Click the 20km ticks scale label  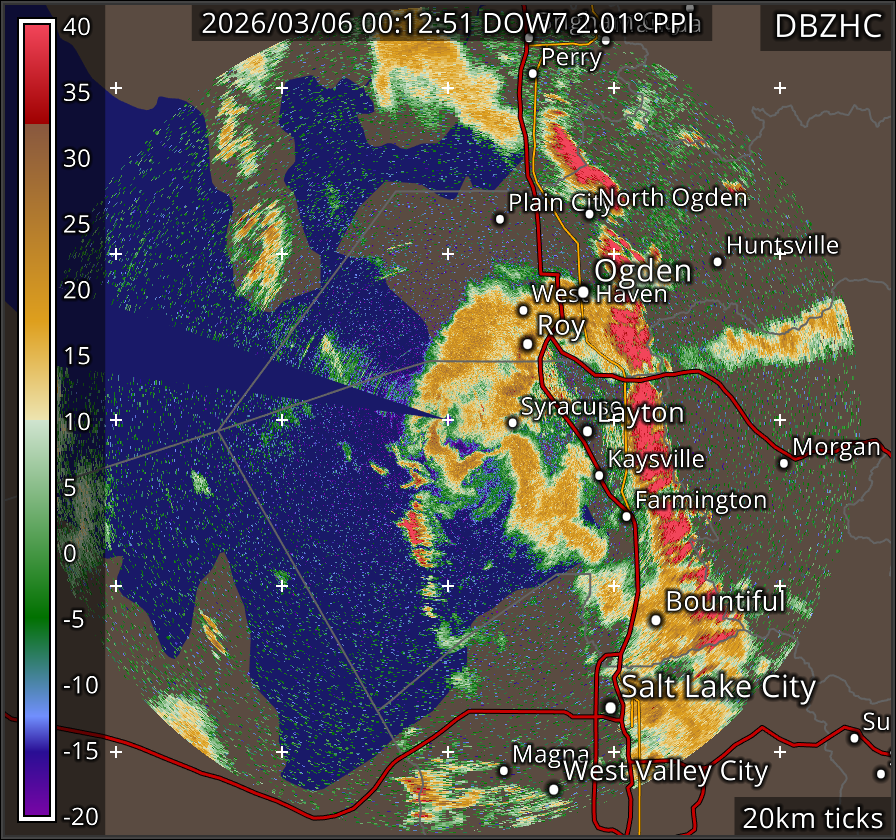pos(812,818)
